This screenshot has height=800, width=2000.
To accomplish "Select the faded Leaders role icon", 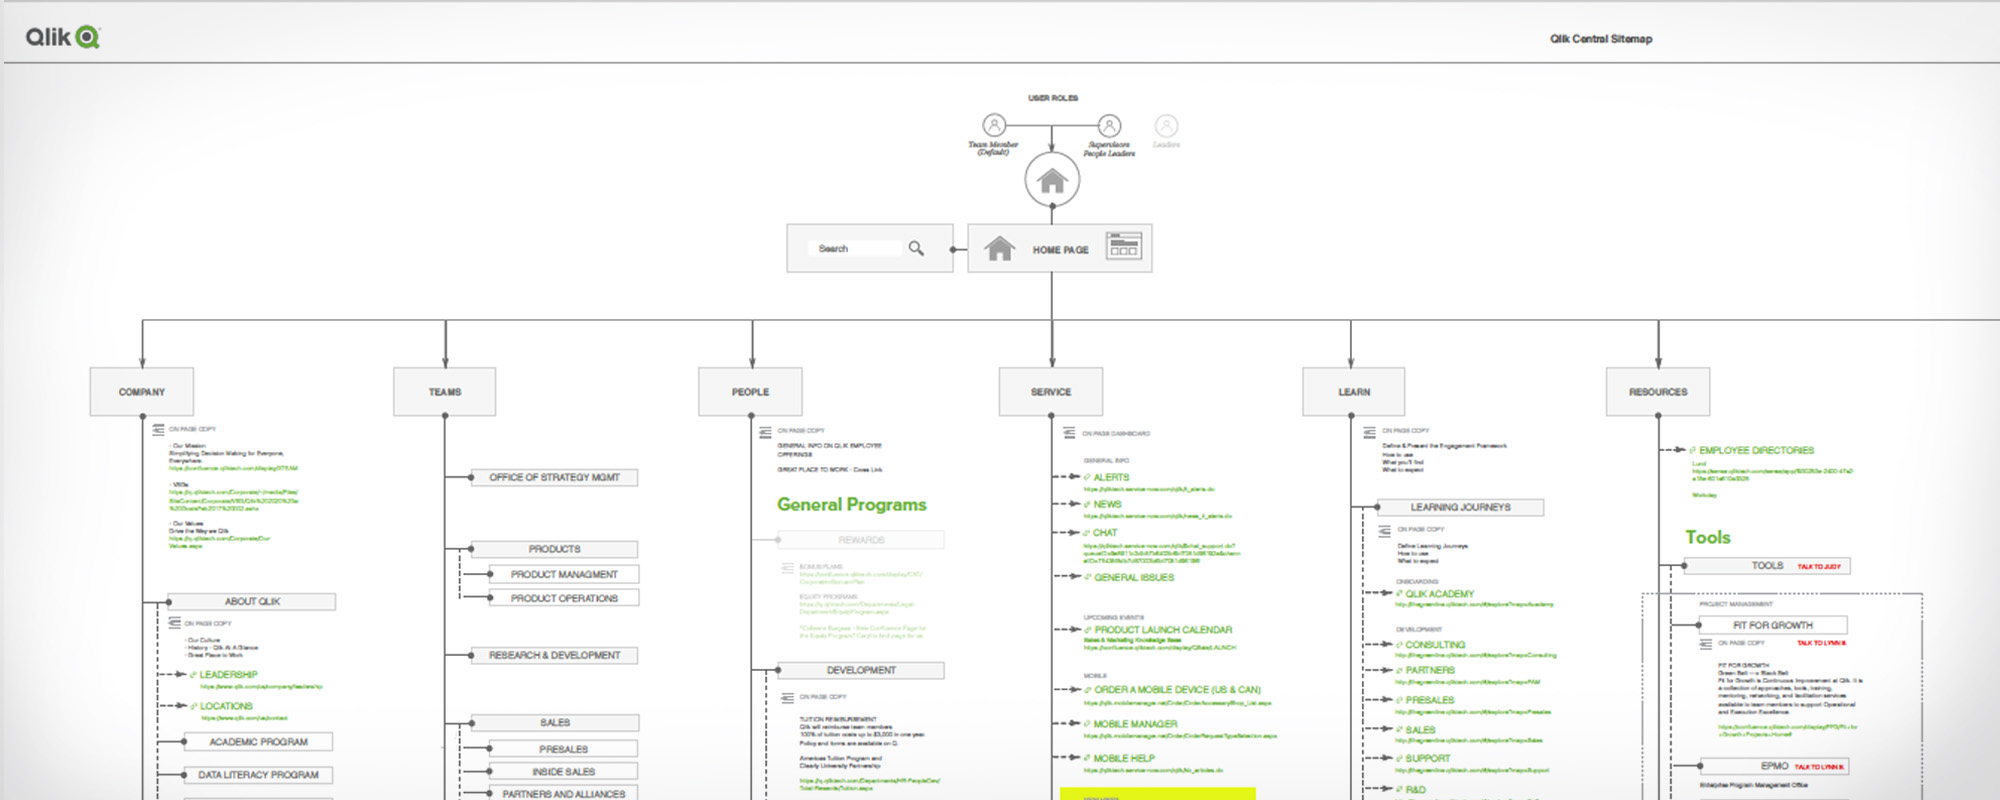I will tap(1166, 125).
